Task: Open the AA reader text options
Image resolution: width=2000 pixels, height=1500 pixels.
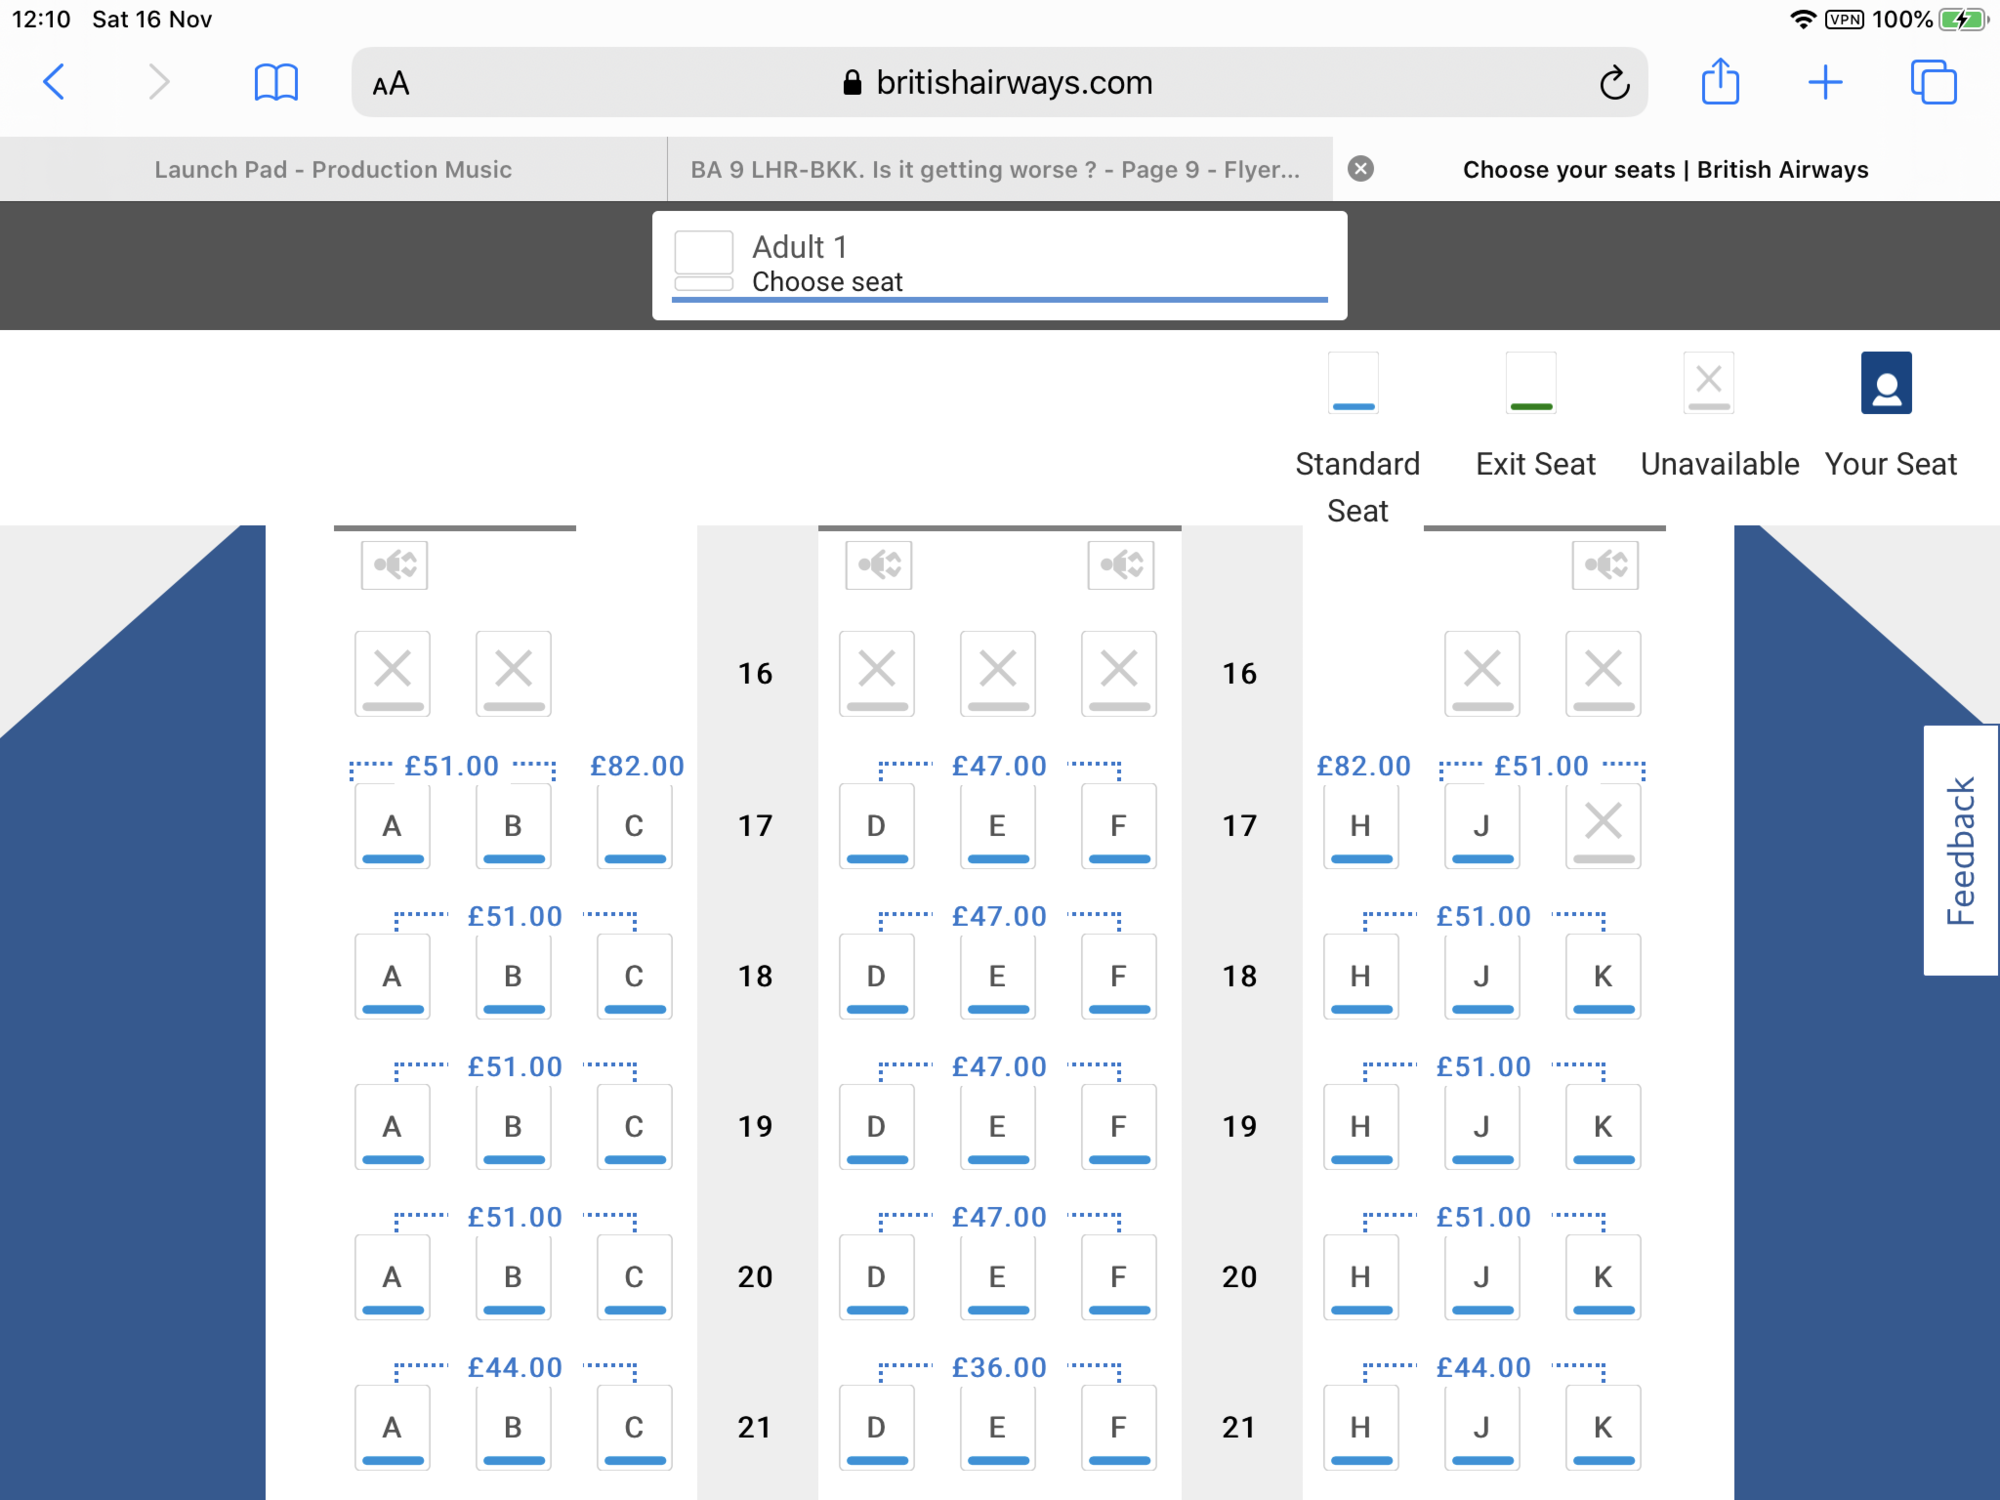Action: click(391, 84)
